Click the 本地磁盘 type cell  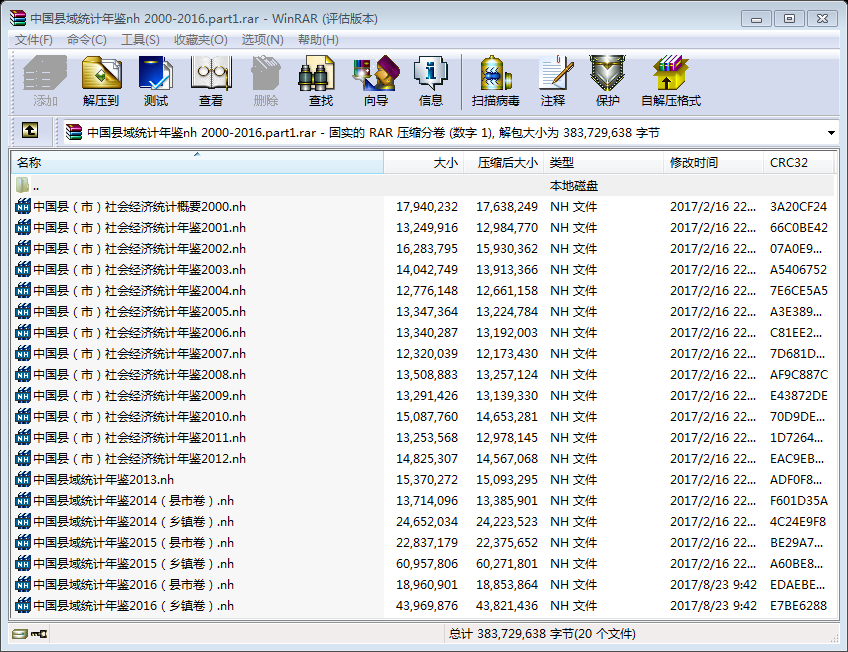tap(574, 186)
